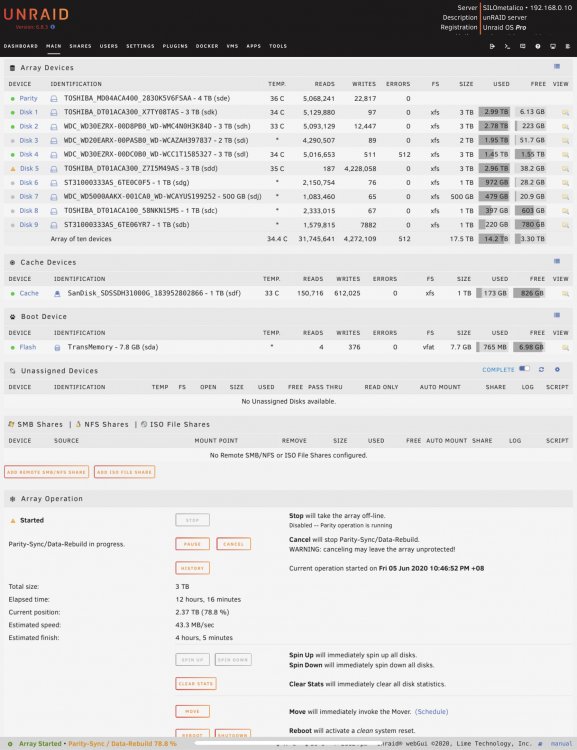Image resolution: width=577 pixels, height=750 pixels.
Task: Toggle Cache Devices reads/writes display icon
Action: tap(557, 261)
